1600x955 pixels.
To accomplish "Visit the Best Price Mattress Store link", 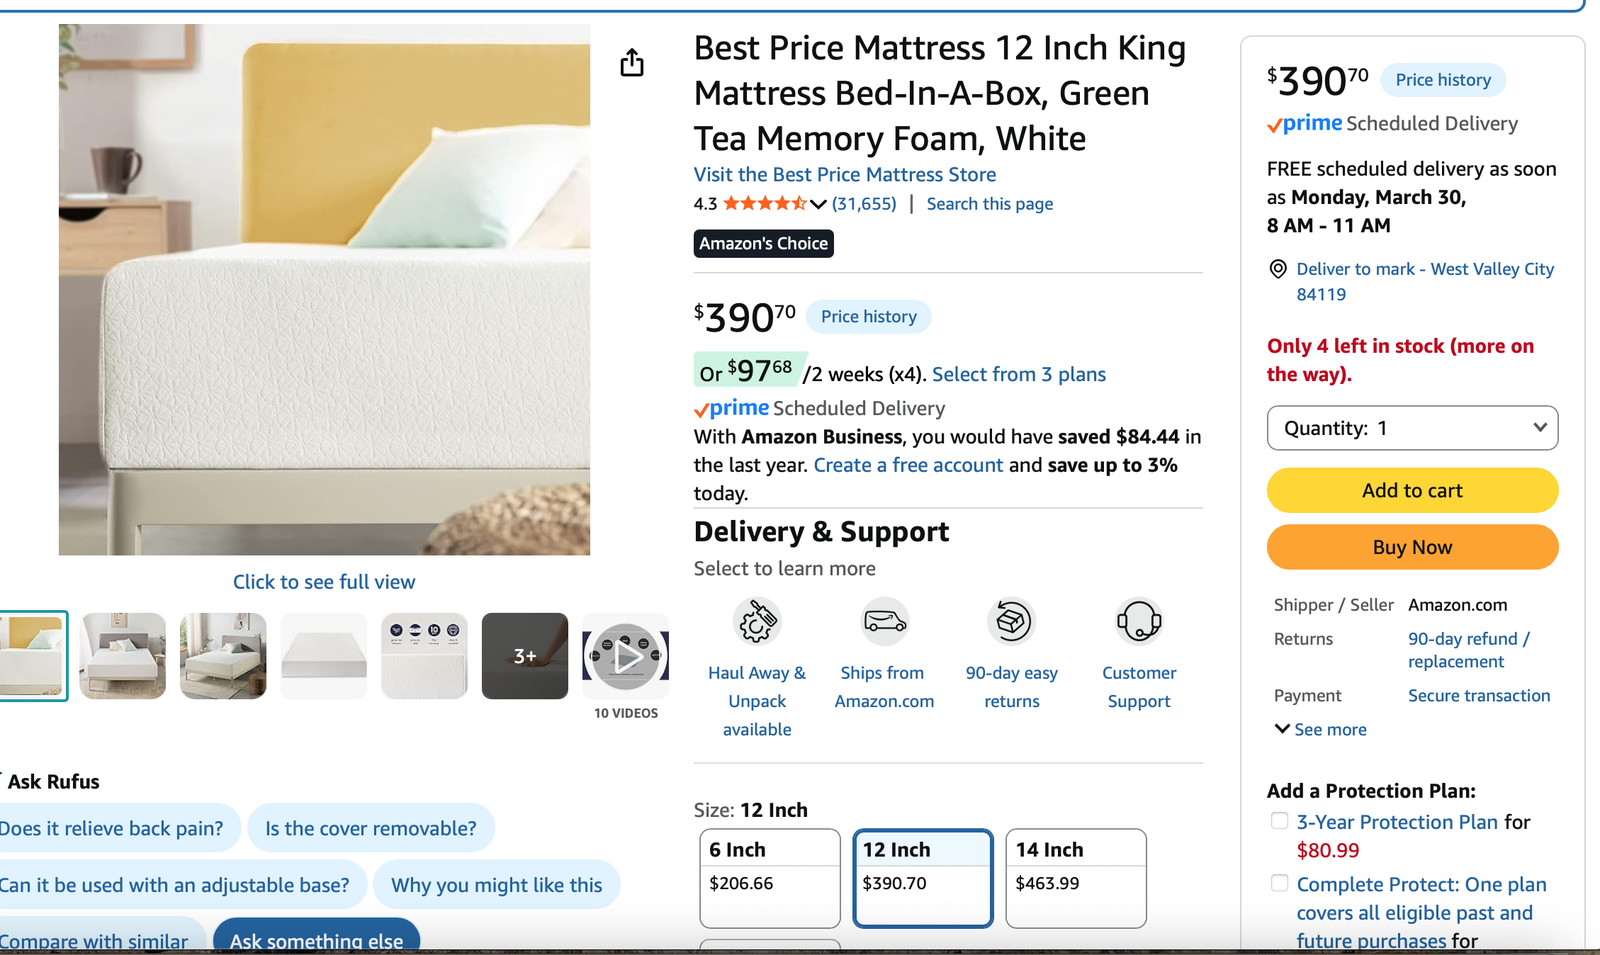I will coord(843,174).
